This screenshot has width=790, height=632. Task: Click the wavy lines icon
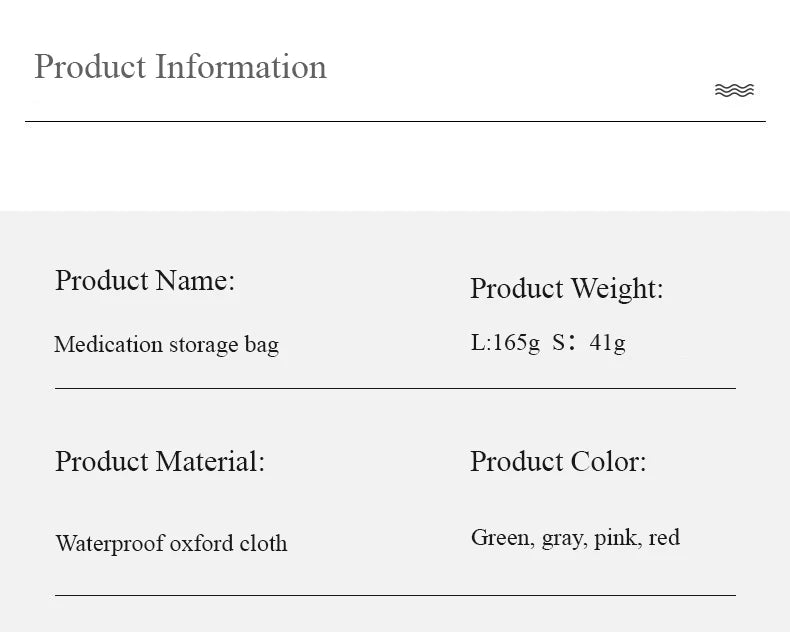pos(734,90)
